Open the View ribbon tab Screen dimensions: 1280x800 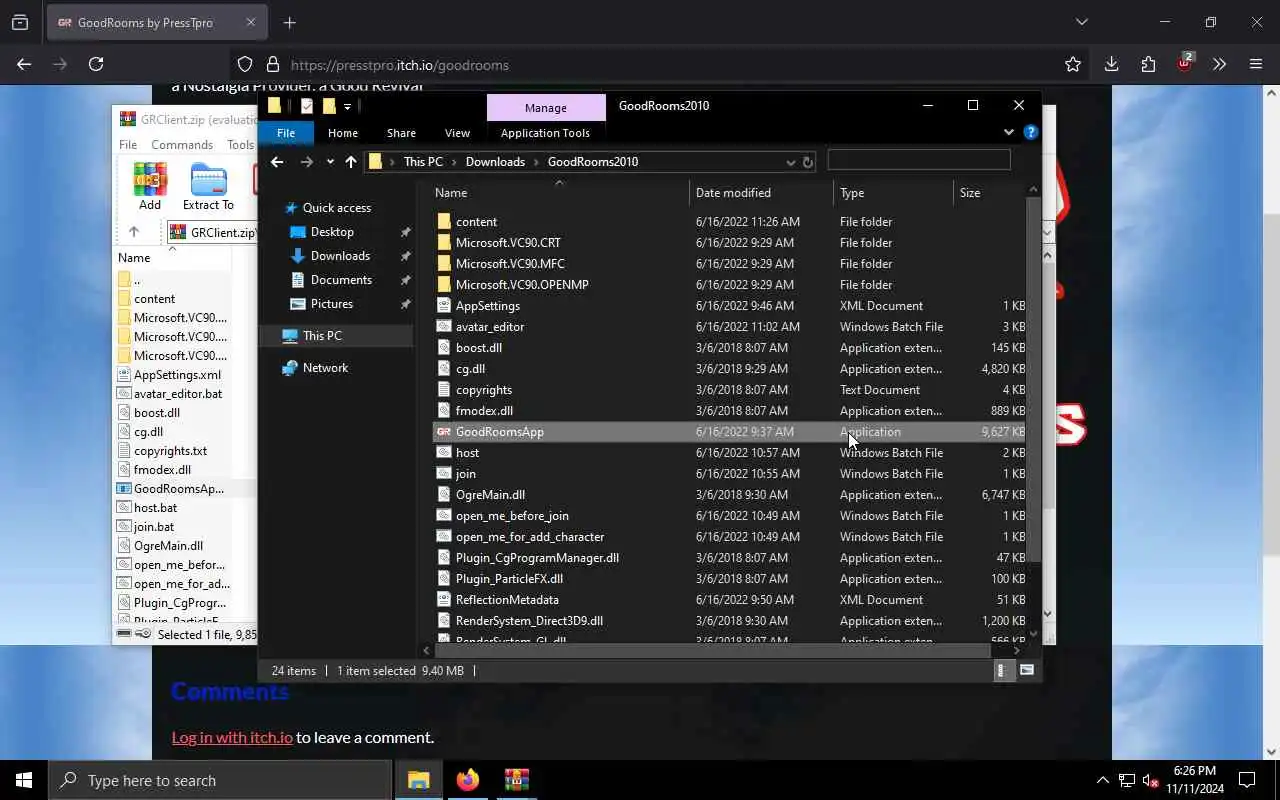(457, 133)
